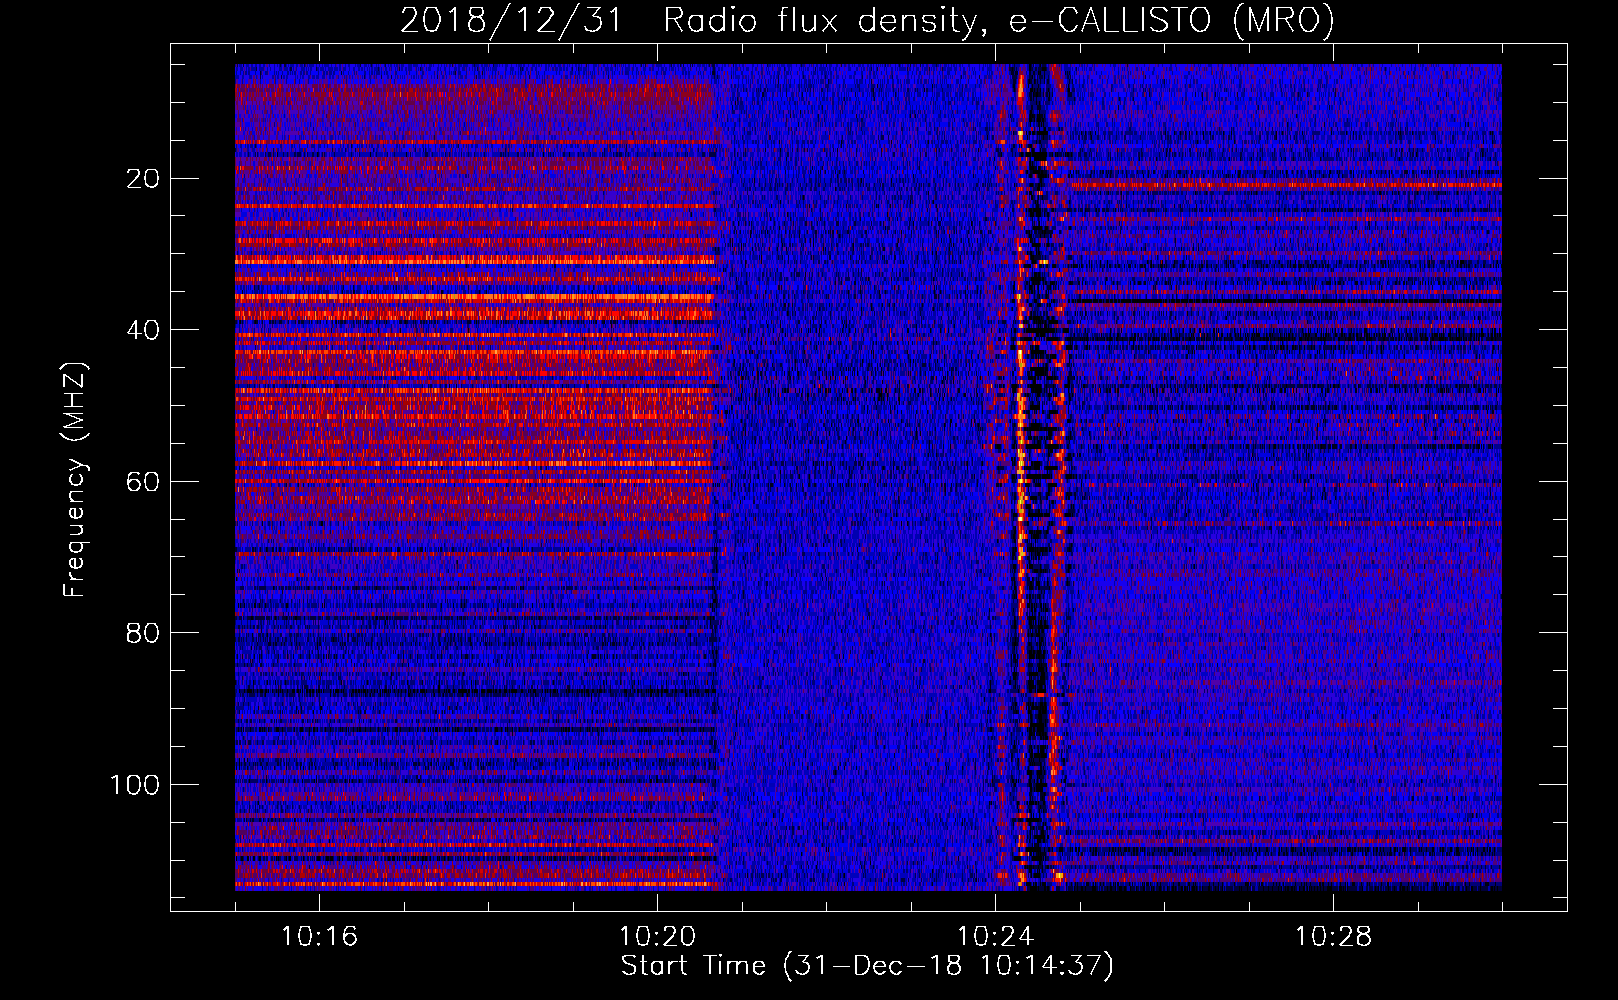The image size is (1618, 1000).
Task: Click the 10:24 time tick label
Action: (x=995, y=937)
